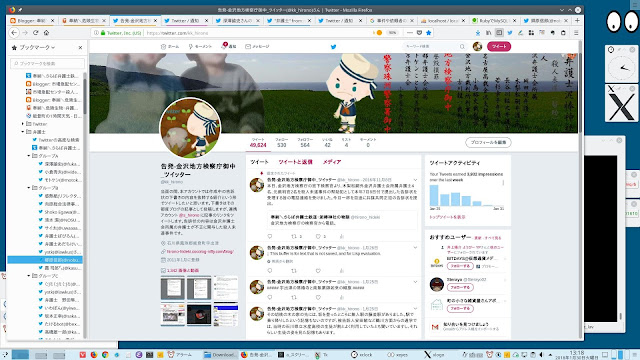Collapse the グループC bookmark folder

29,276
